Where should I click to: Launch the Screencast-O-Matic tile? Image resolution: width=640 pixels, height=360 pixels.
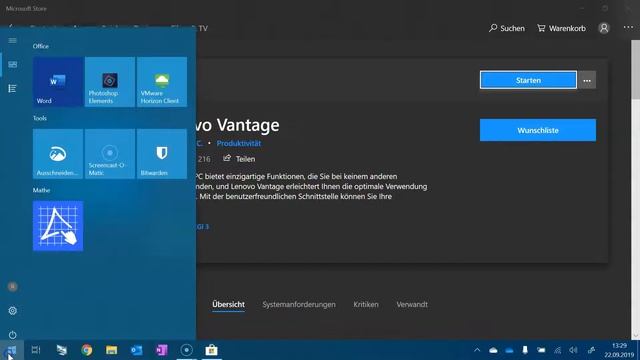pyautogui.click(x=110, y=154)
